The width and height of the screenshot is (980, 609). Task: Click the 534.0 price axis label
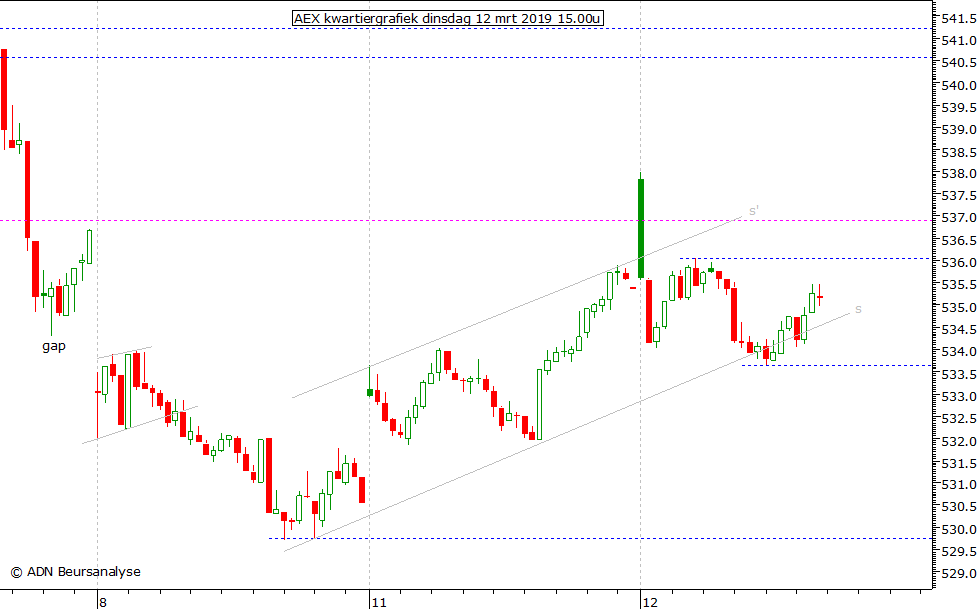(x=959, y=351)
